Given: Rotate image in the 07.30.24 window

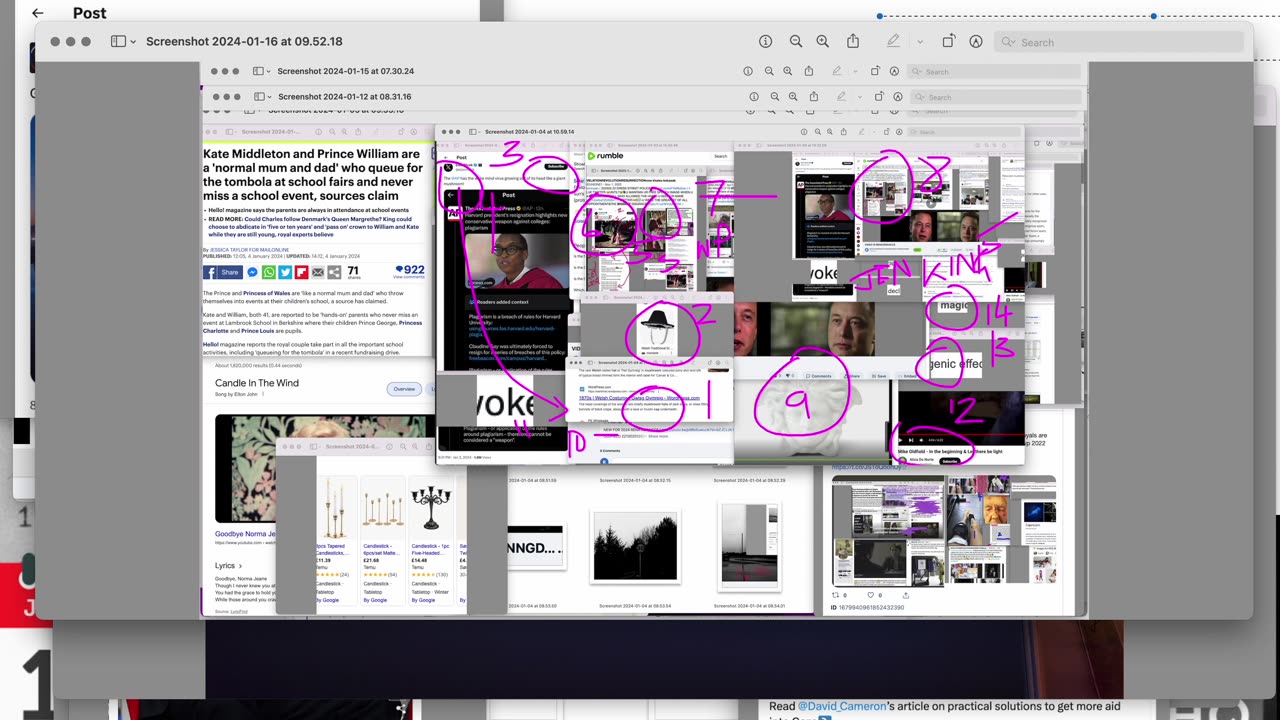Looking at the screenshot, I should click(875, 71).
